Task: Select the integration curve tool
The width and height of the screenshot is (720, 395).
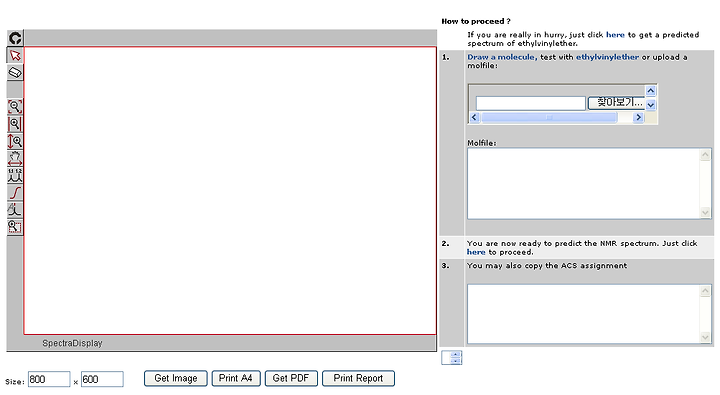Action: [15, 192]
